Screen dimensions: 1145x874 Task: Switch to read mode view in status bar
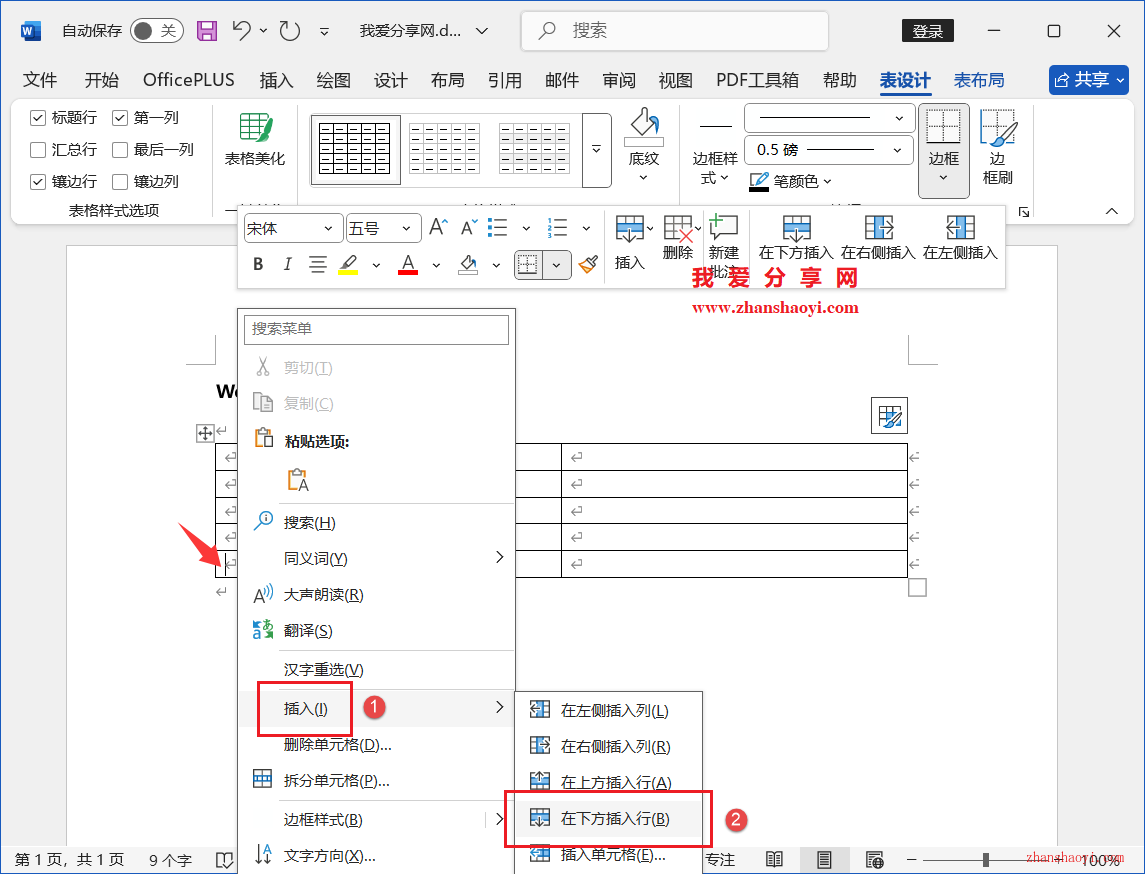tap(775, 859)
